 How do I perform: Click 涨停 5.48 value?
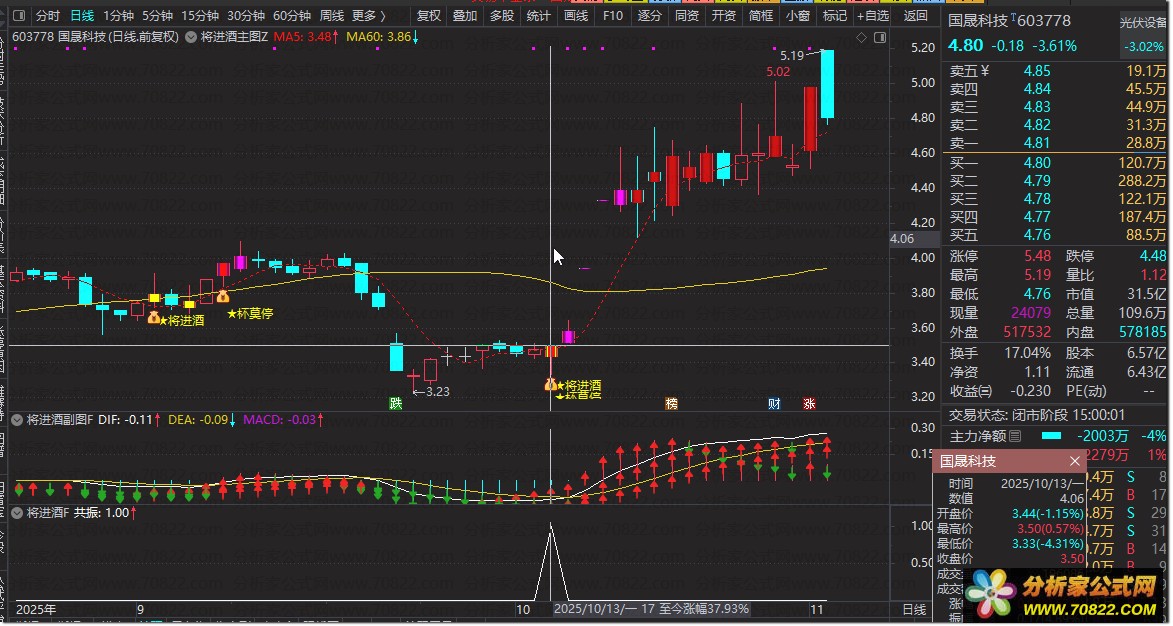(1038, 256)
